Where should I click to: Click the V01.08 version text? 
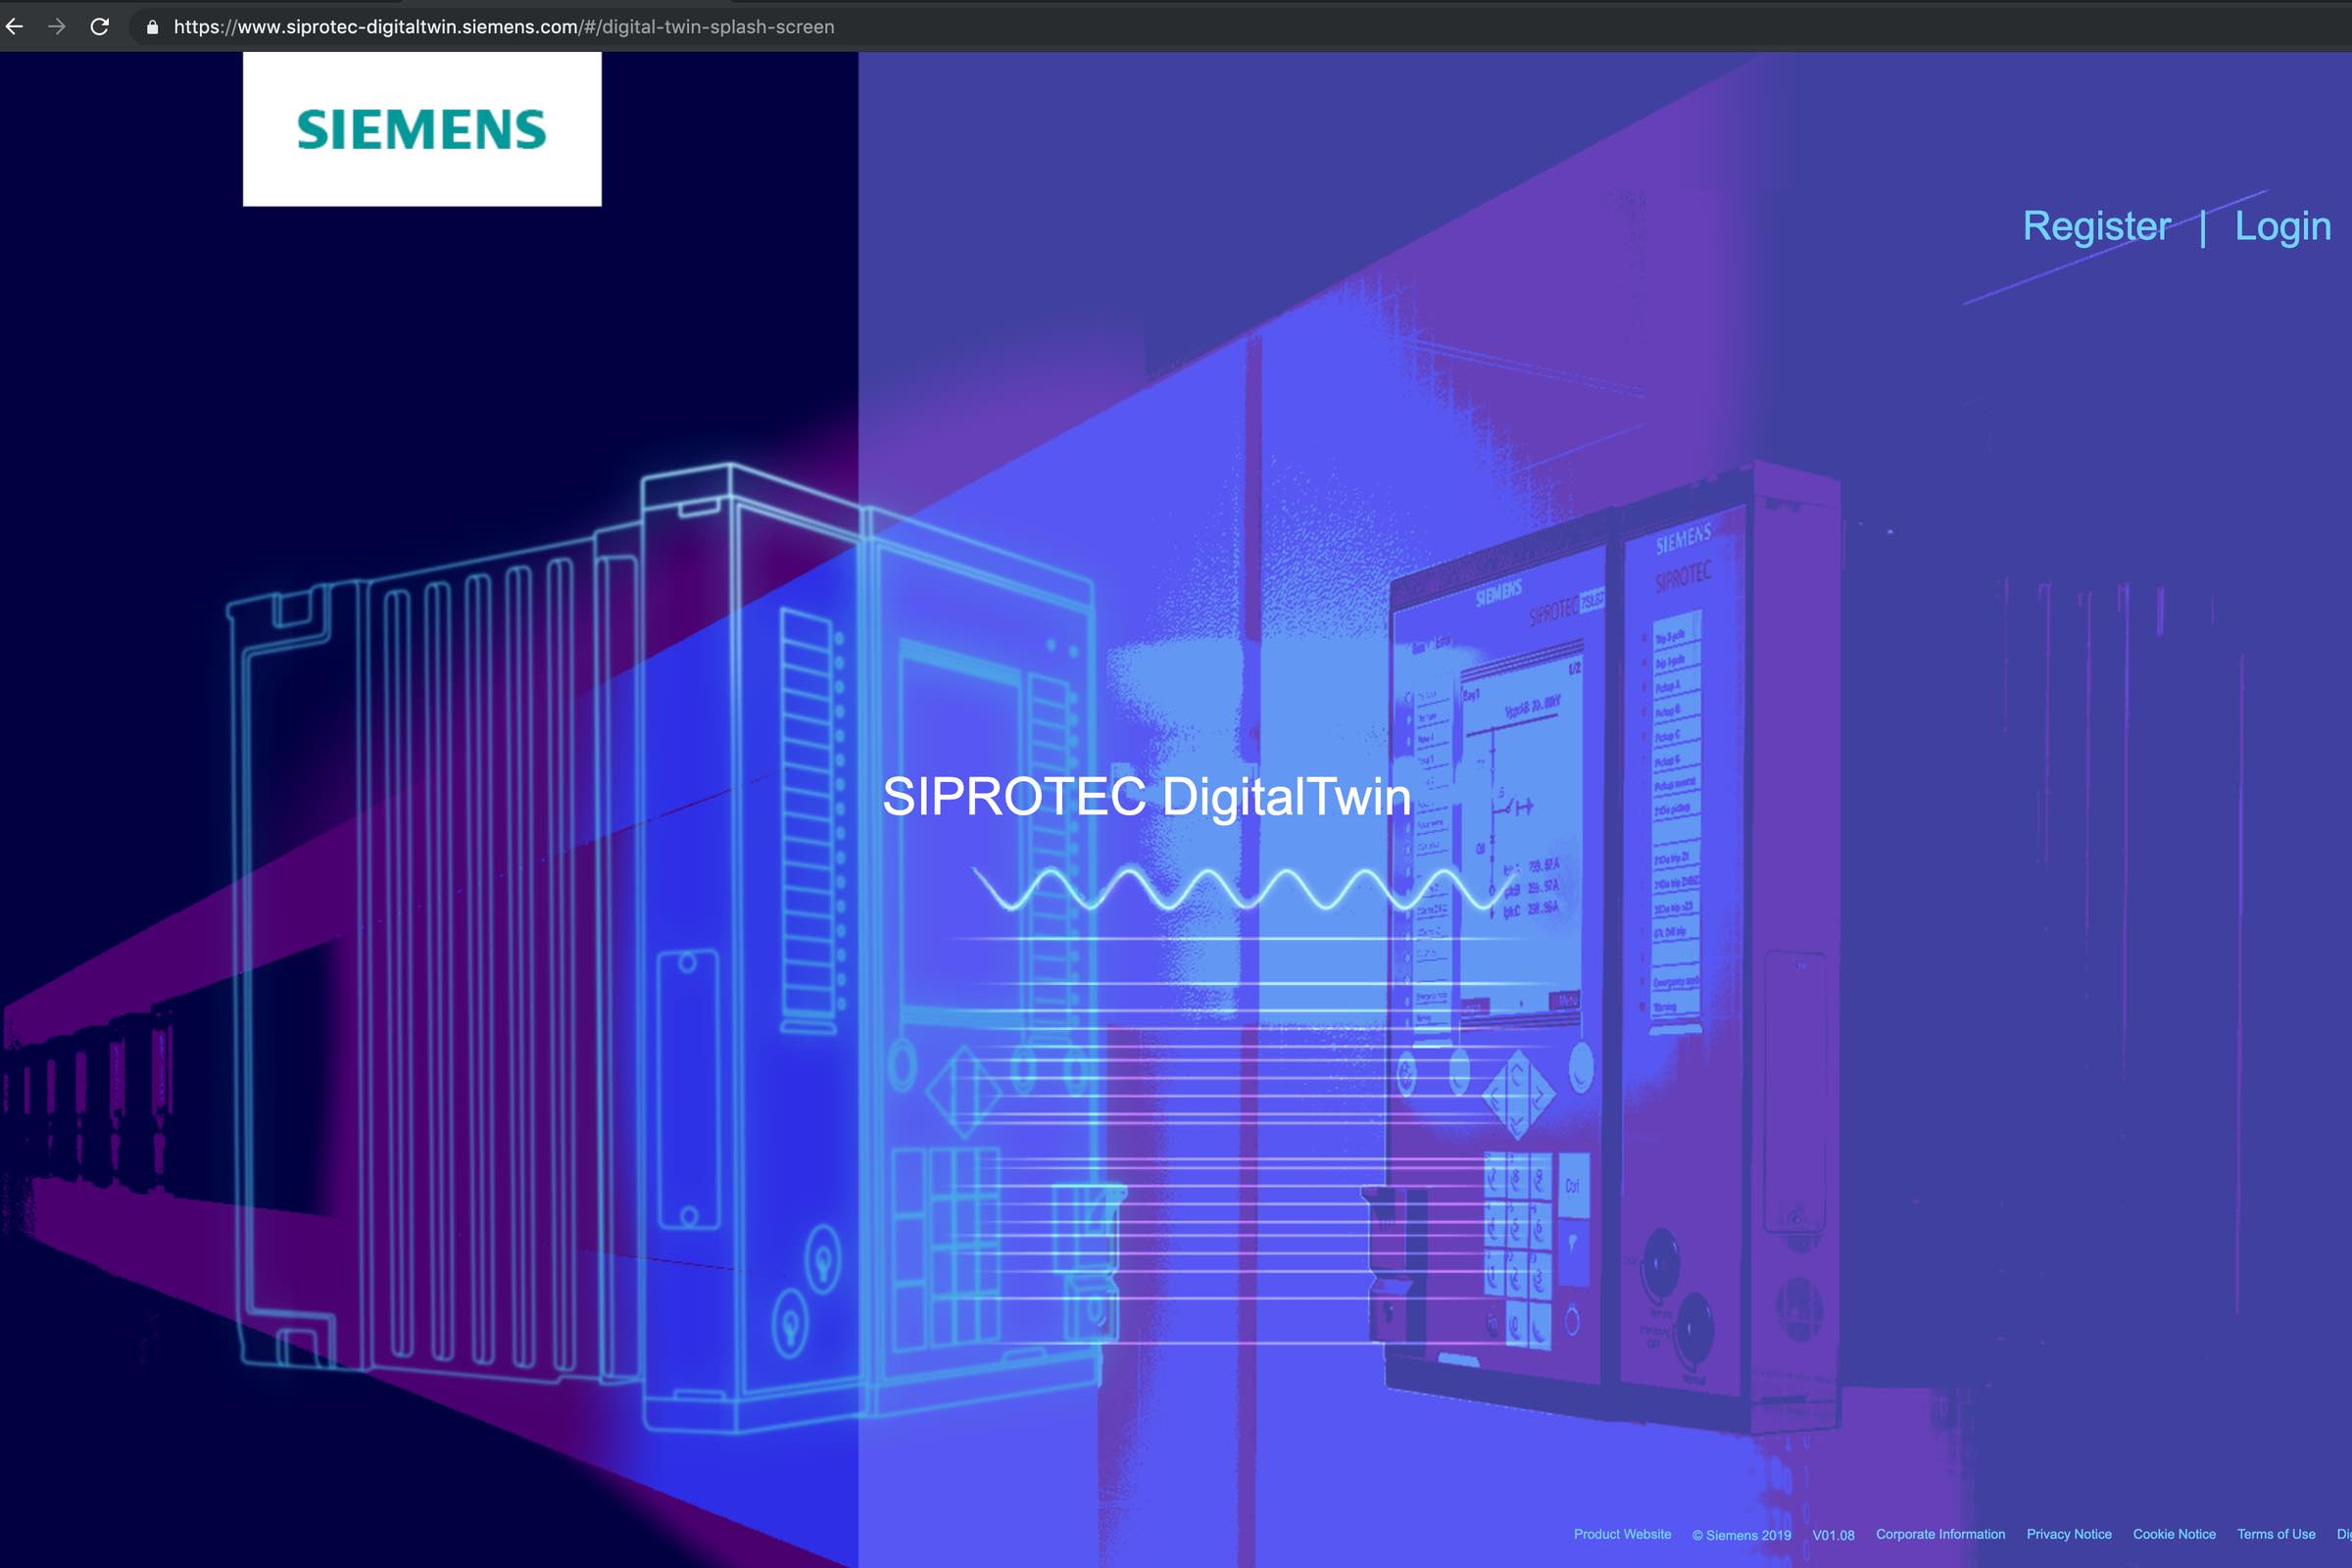click(x=1833, y=1535)
